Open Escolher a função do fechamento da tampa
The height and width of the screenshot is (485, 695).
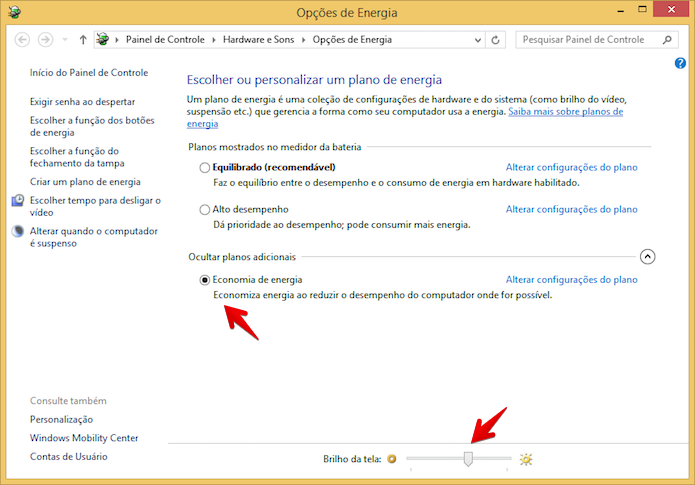(77, 157)
